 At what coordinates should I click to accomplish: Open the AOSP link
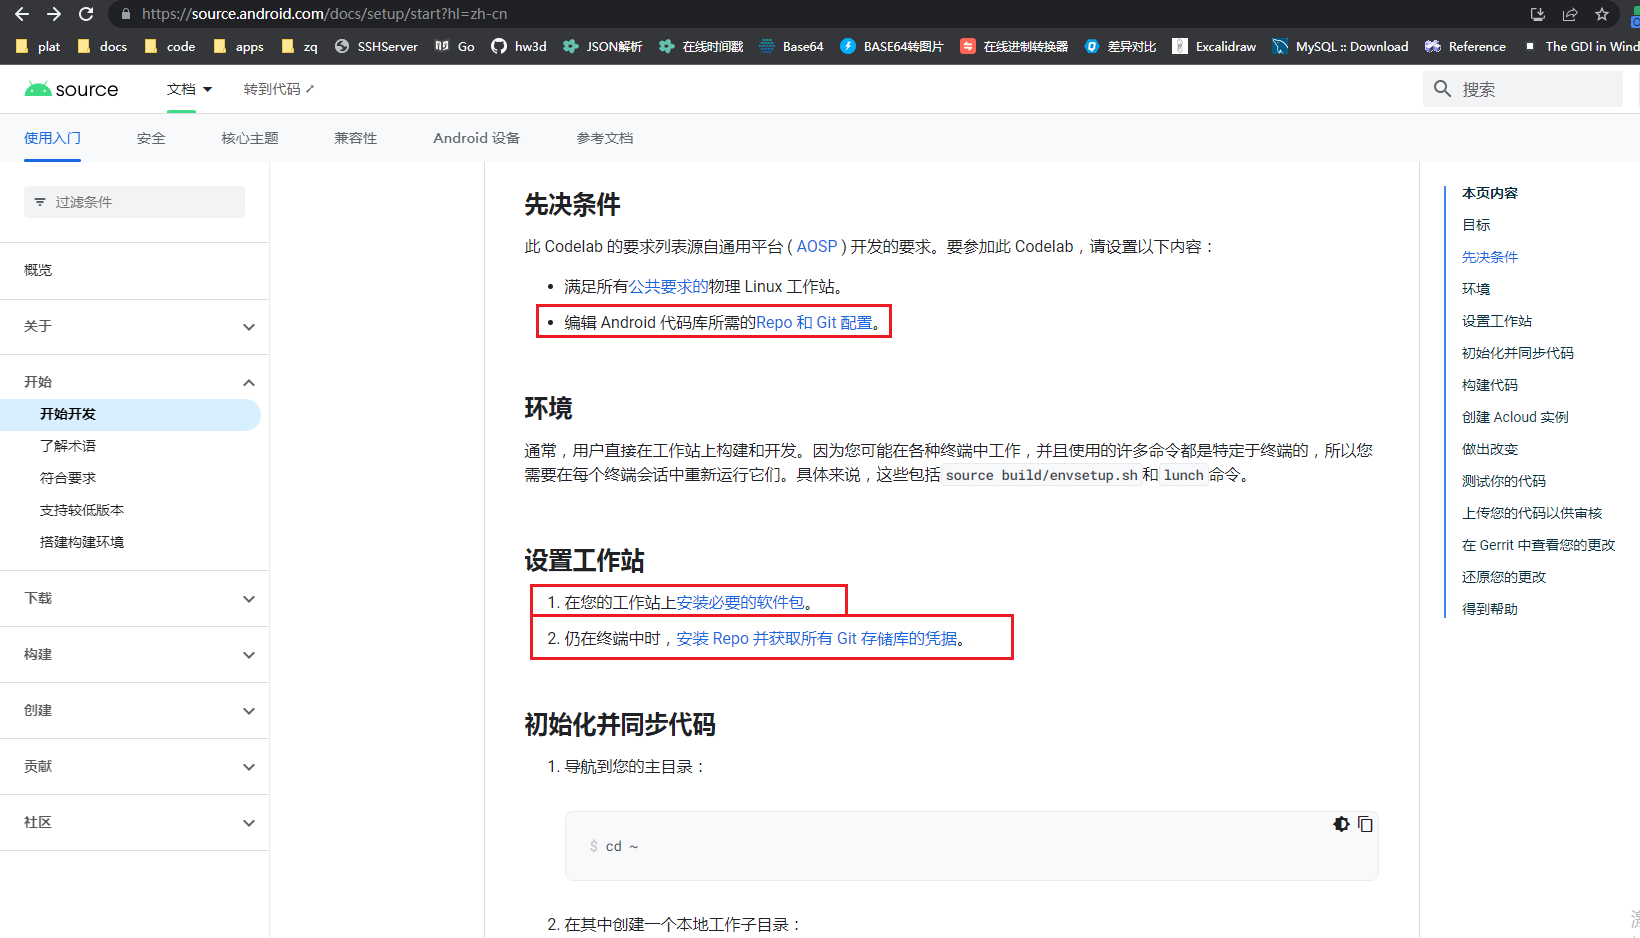click(x=816, y=246)
